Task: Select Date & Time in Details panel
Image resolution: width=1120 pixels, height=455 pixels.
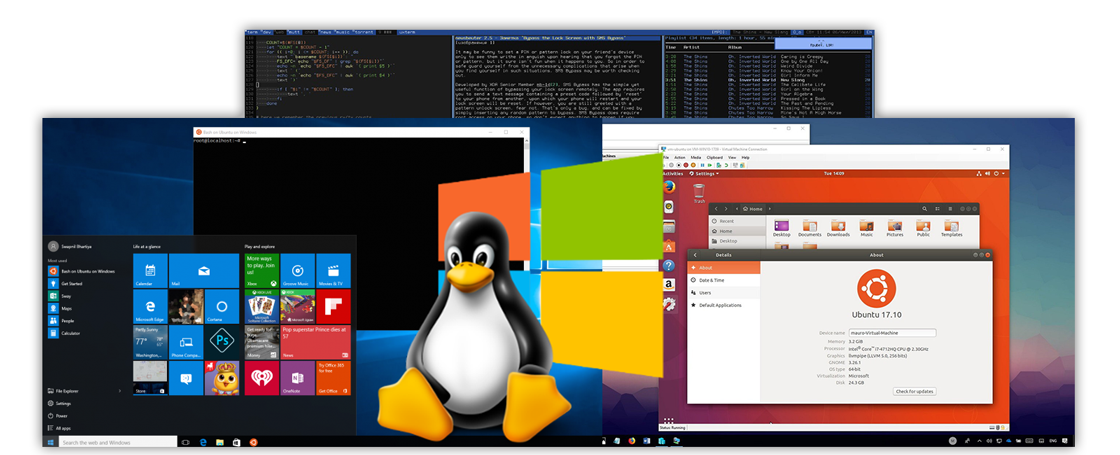Action: click(724, 280)
